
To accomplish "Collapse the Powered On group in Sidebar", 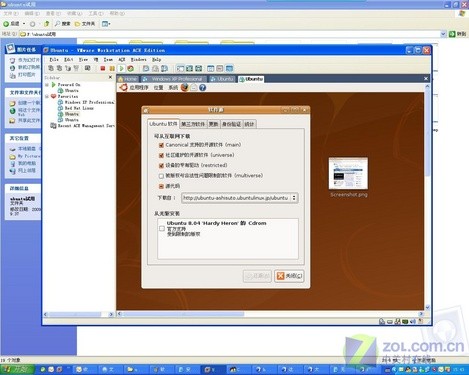I will point(47,85).
